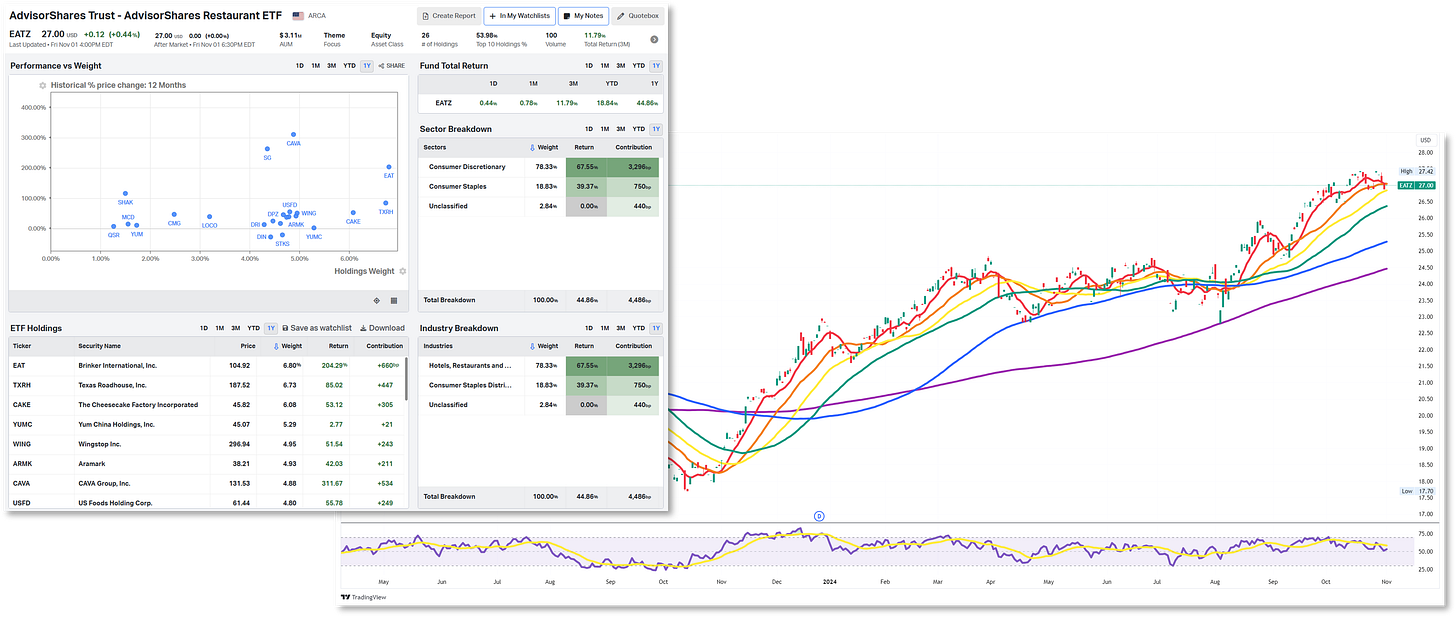Share the Performance vs Weight chart
Viewport: 1456px width, 617px height.
392,66
